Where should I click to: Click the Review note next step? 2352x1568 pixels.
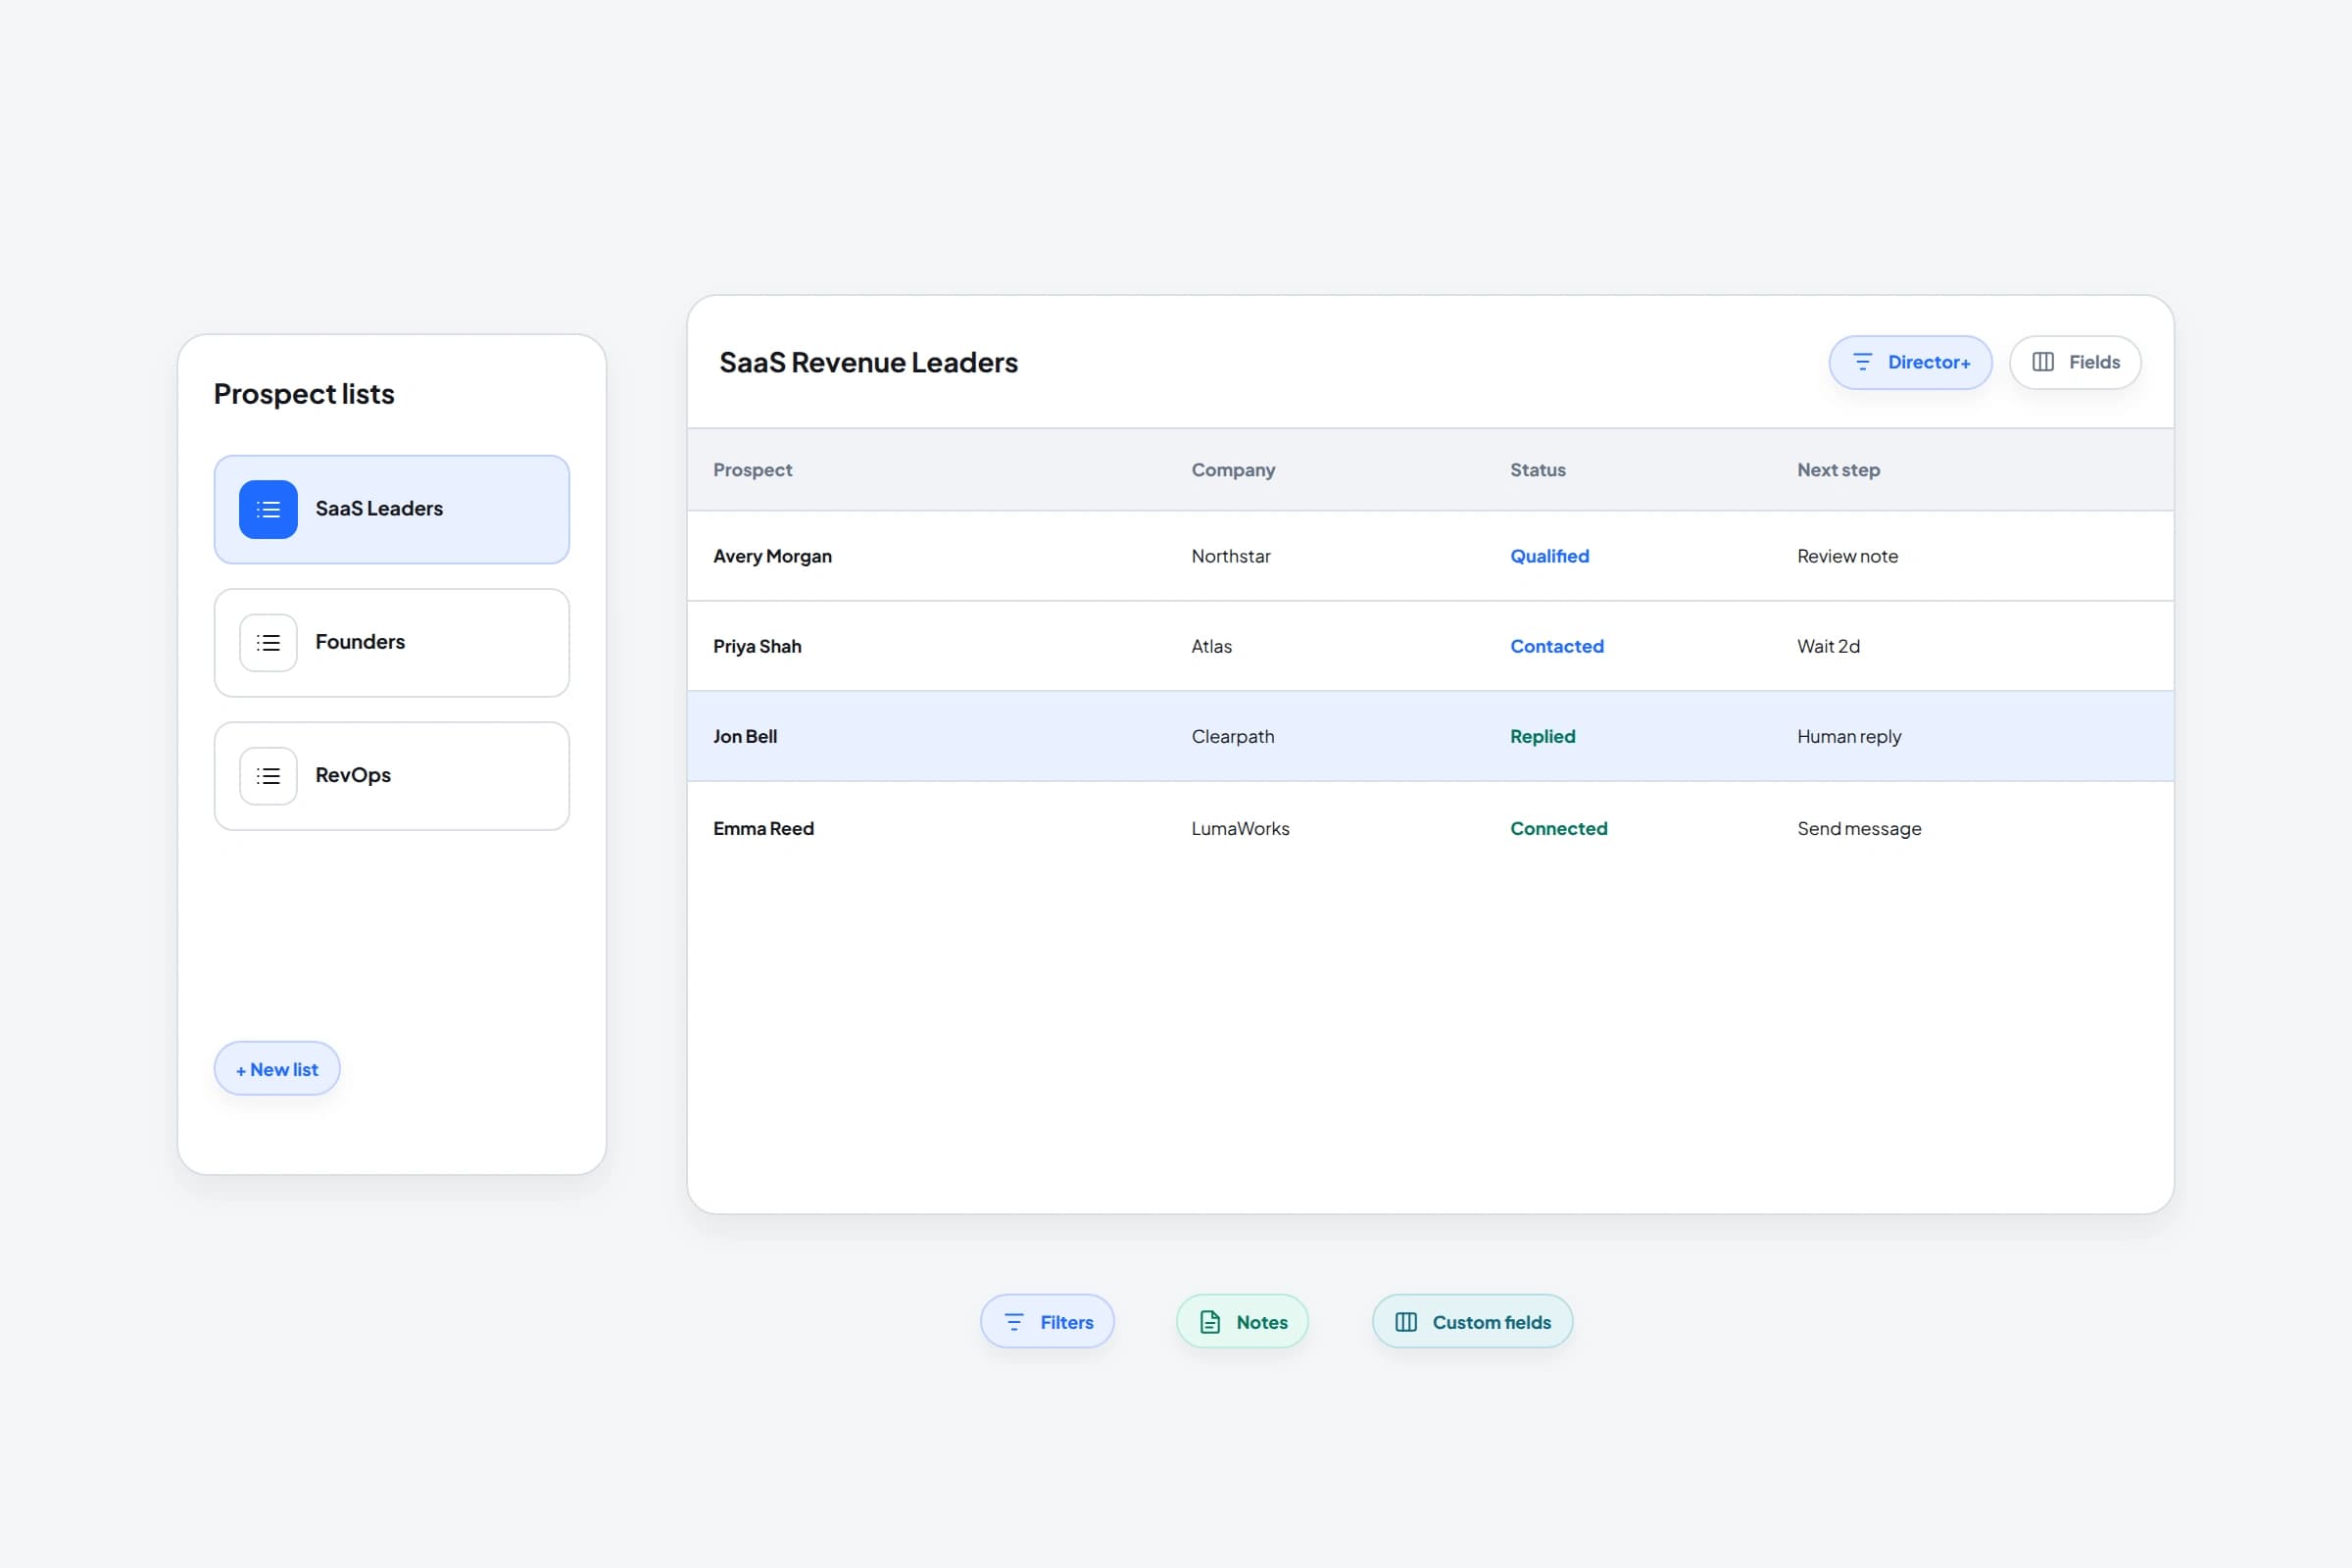pos(1847,556)
